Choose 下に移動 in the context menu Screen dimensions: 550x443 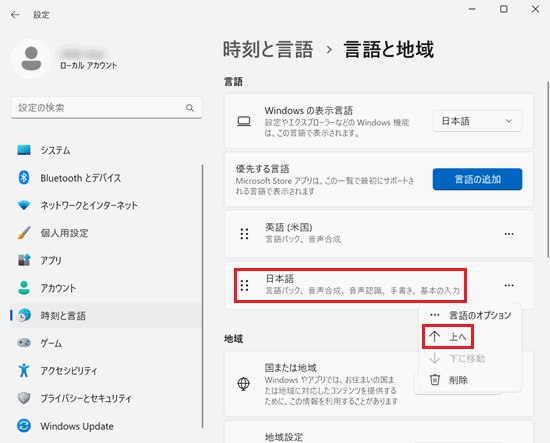[470, 358]
